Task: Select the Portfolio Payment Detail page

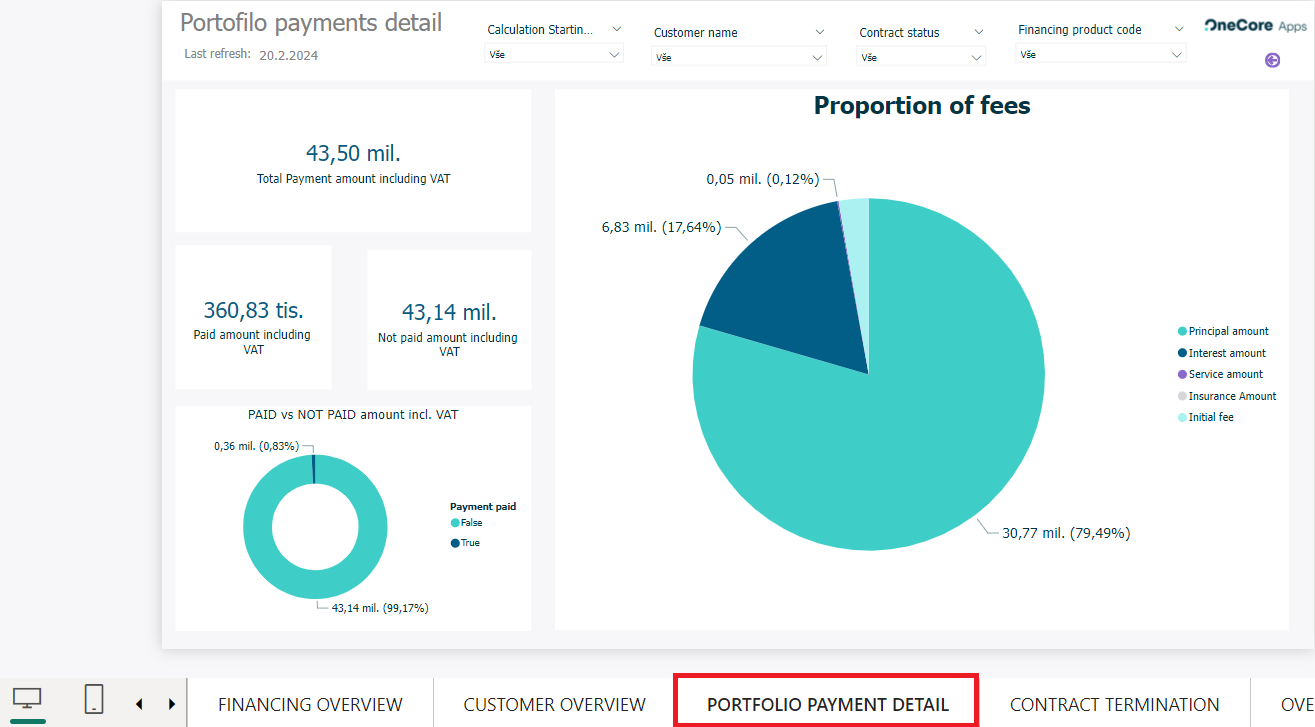Action: [827, 704]
